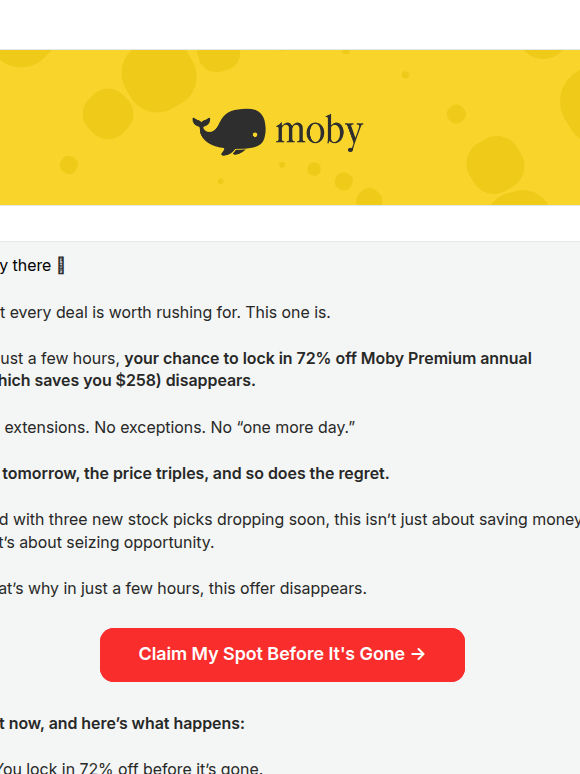The image size is (580, 774).
Task: Click the bold '72% off Moby Premium annual' text
Action: pyautogui.click(x=414, y=358)
